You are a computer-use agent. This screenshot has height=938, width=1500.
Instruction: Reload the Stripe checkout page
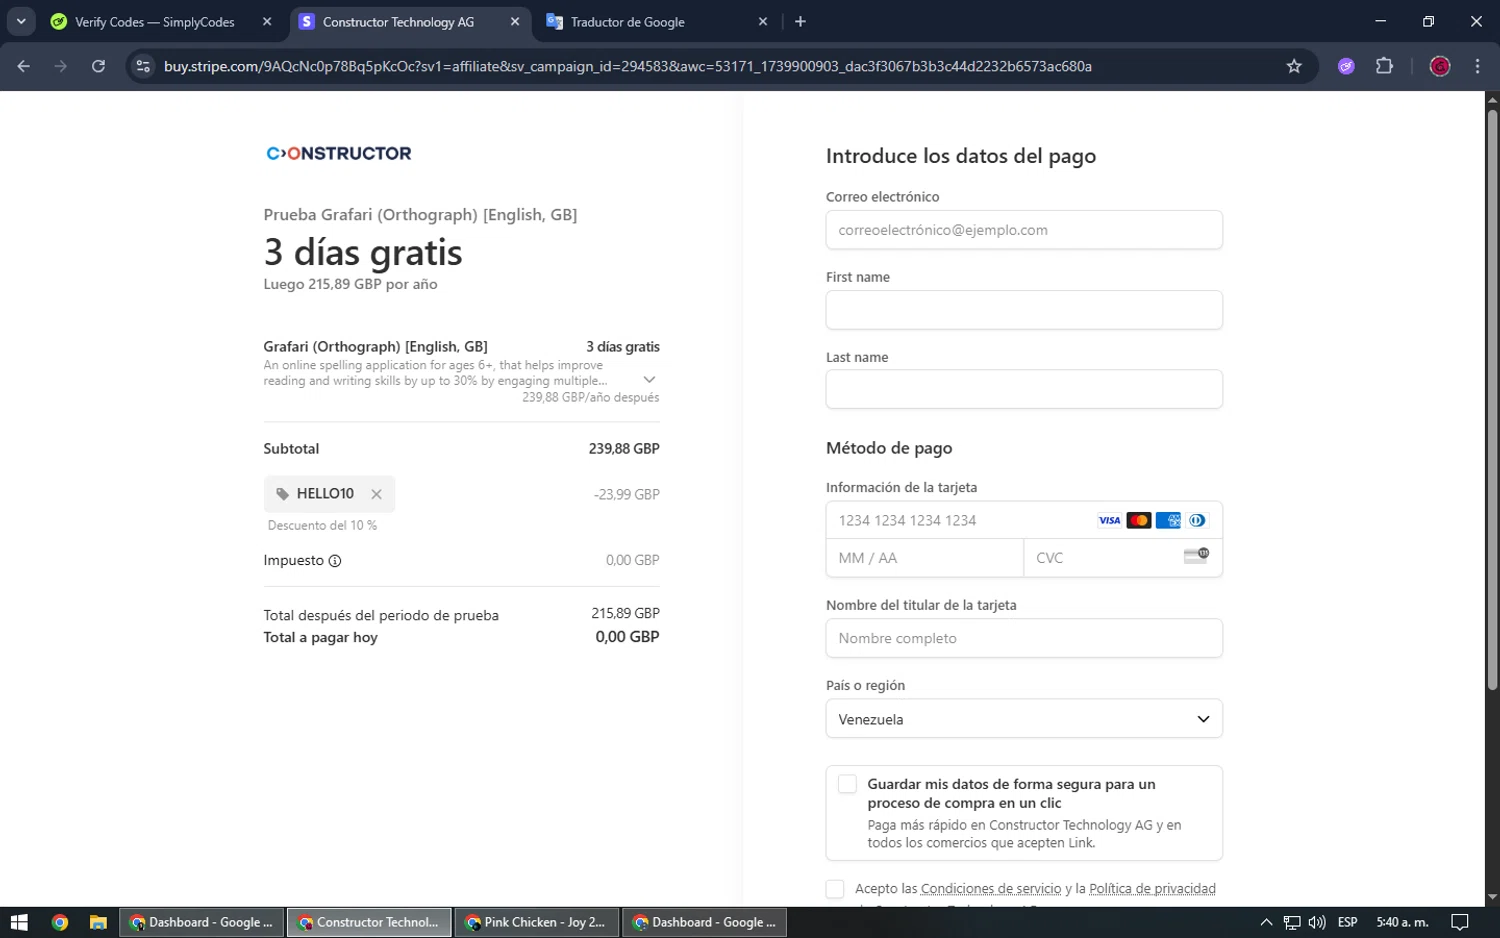pyautogui.click(x=98, y=66)
